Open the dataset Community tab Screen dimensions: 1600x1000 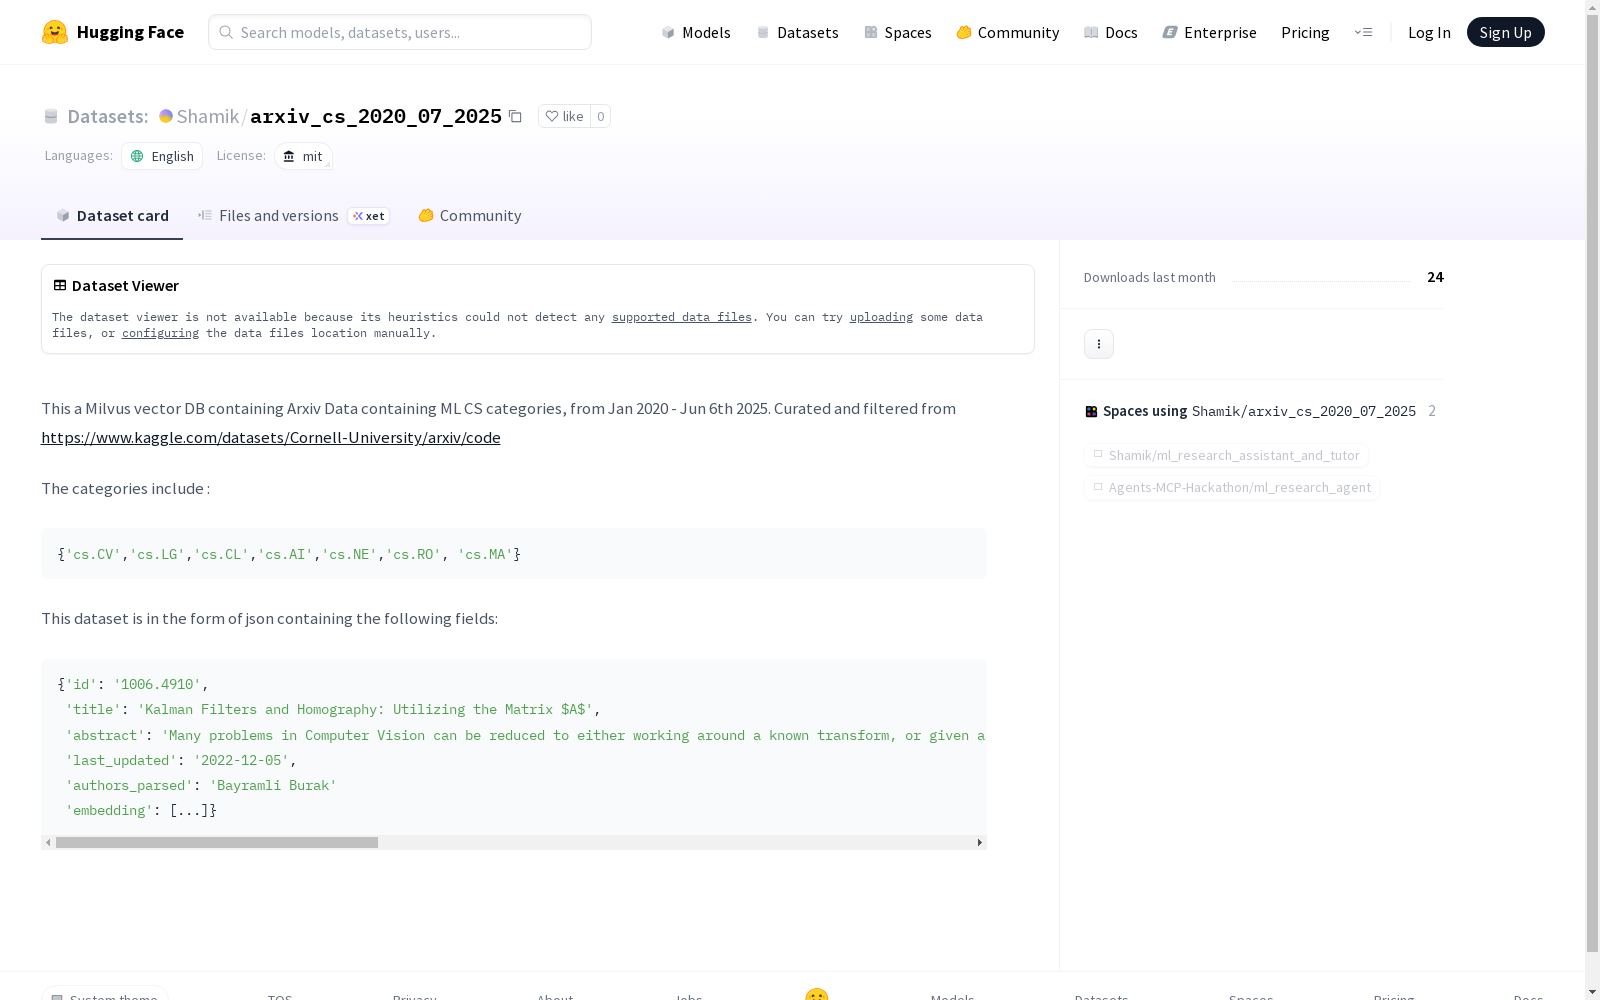pyautogui.click(x=470, y=216)
